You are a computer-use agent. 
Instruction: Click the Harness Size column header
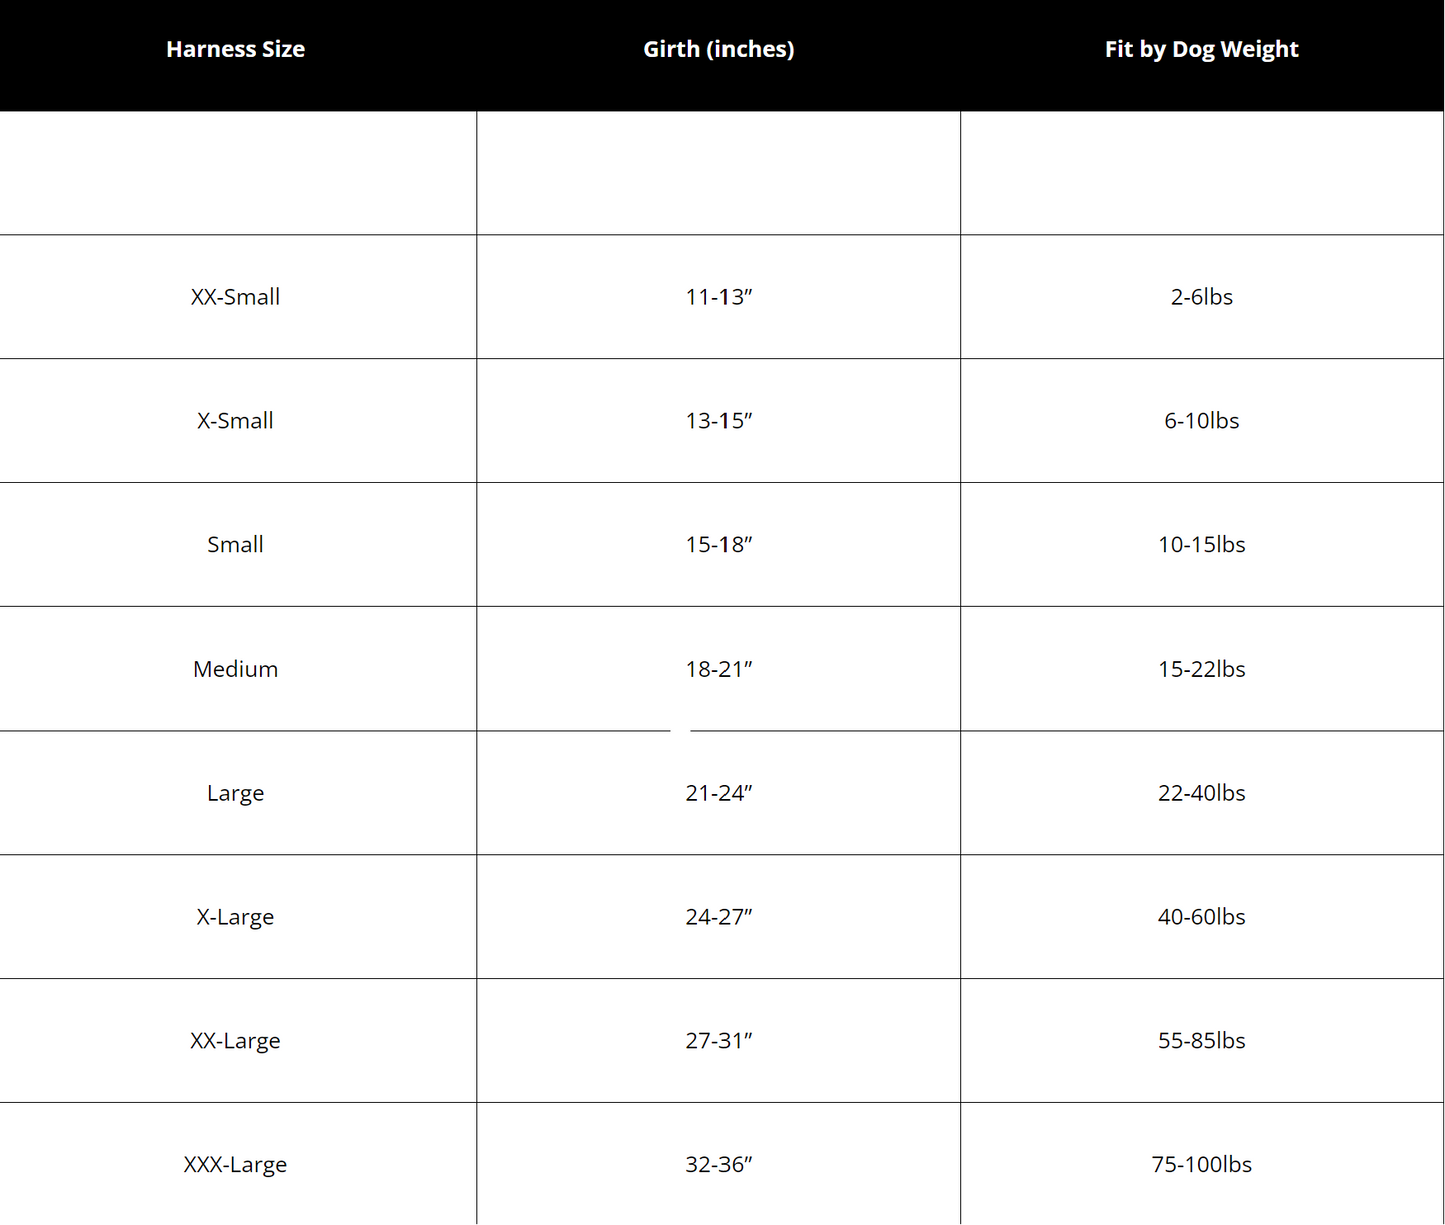[235, 49]
